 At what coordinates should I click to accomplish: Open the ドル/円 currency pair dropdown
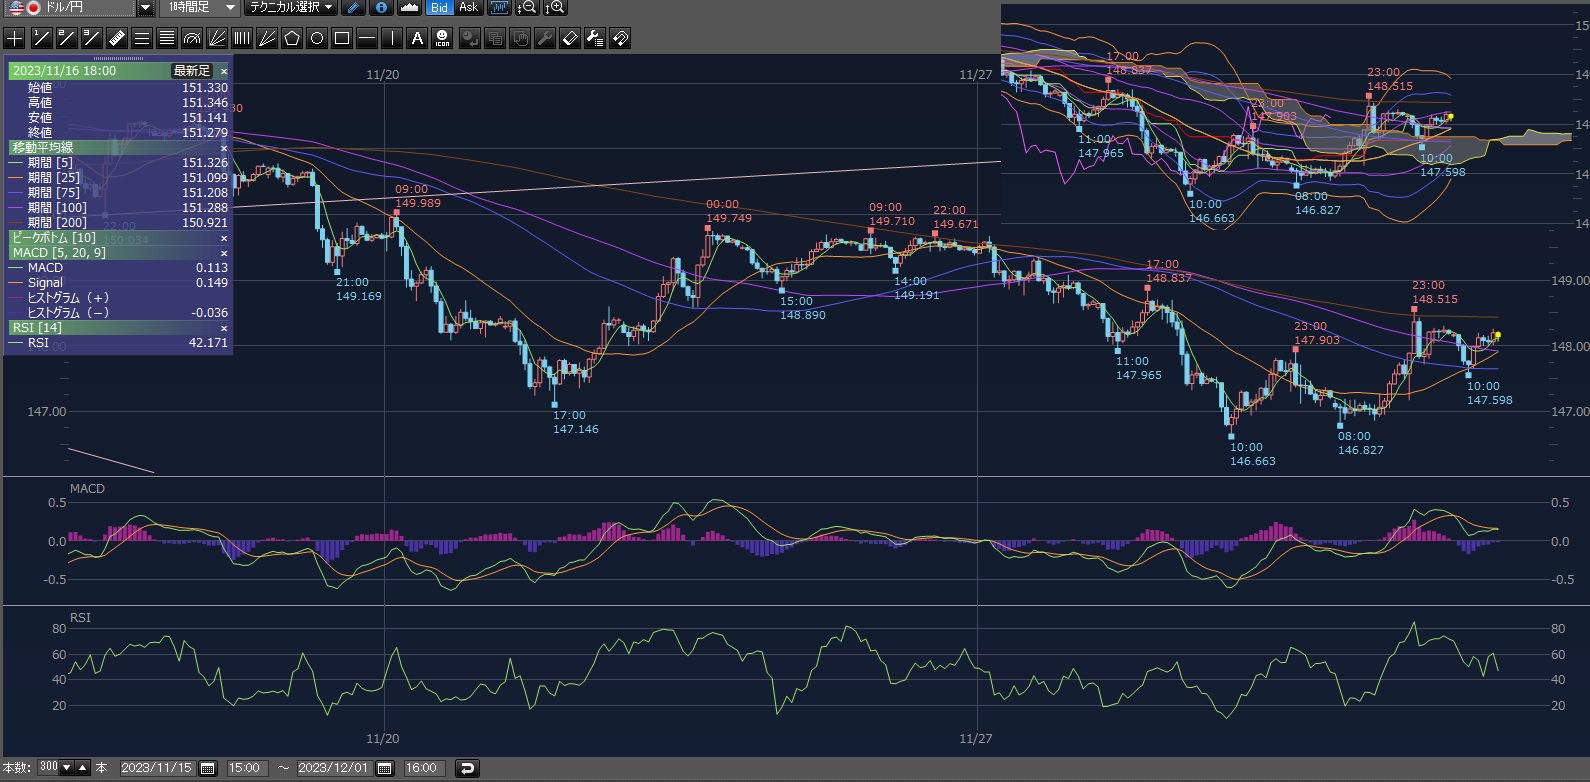click(x=145, y=8)
